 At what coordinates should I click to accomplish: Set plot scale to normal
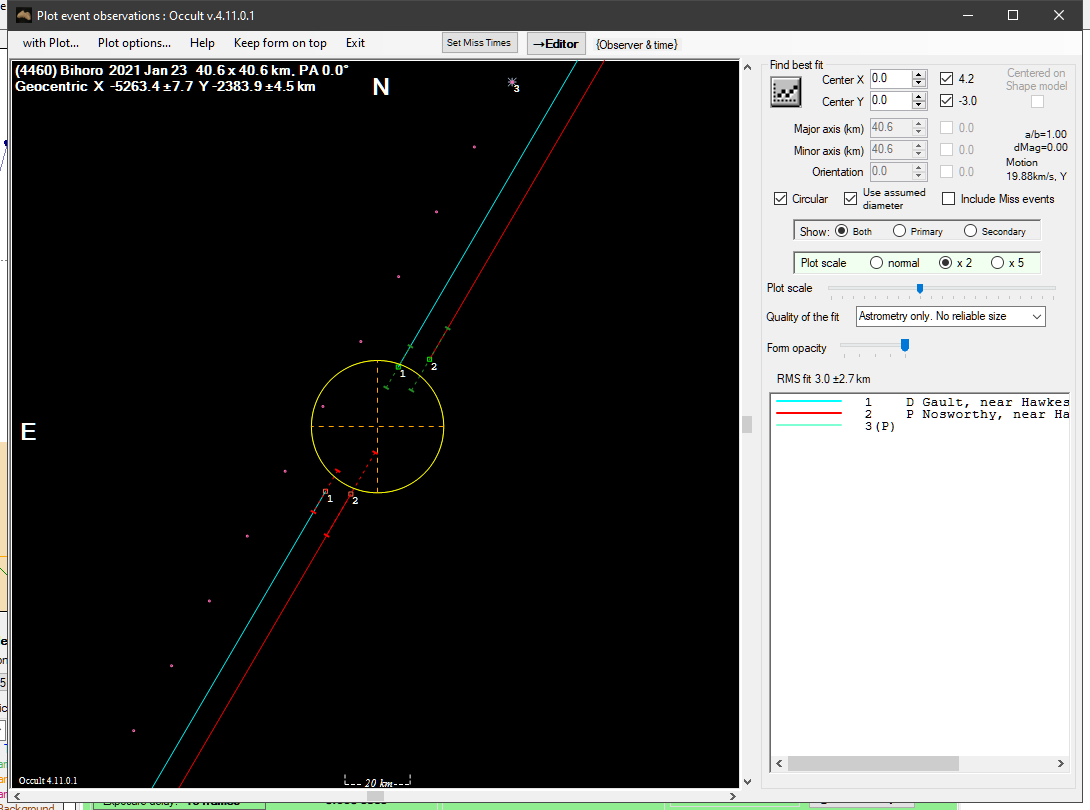(x=877, y=263)
